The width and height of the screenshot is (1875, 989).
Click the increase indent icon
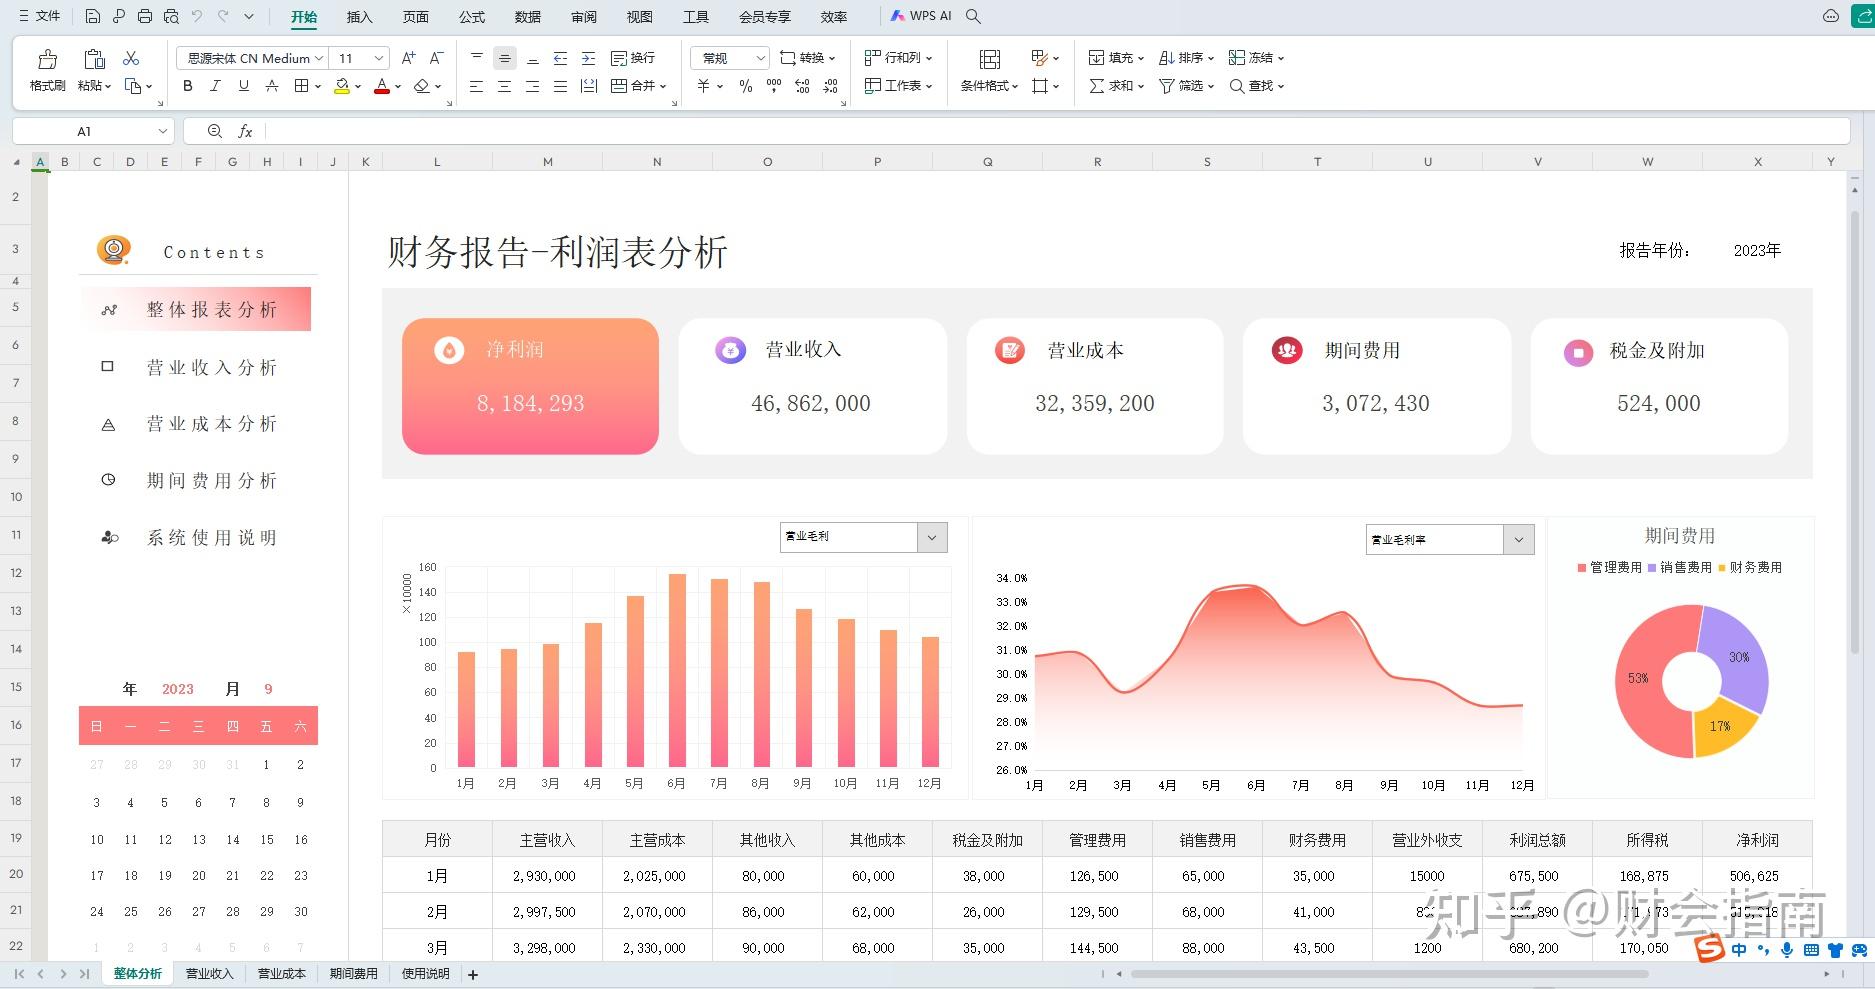(588, 58)
